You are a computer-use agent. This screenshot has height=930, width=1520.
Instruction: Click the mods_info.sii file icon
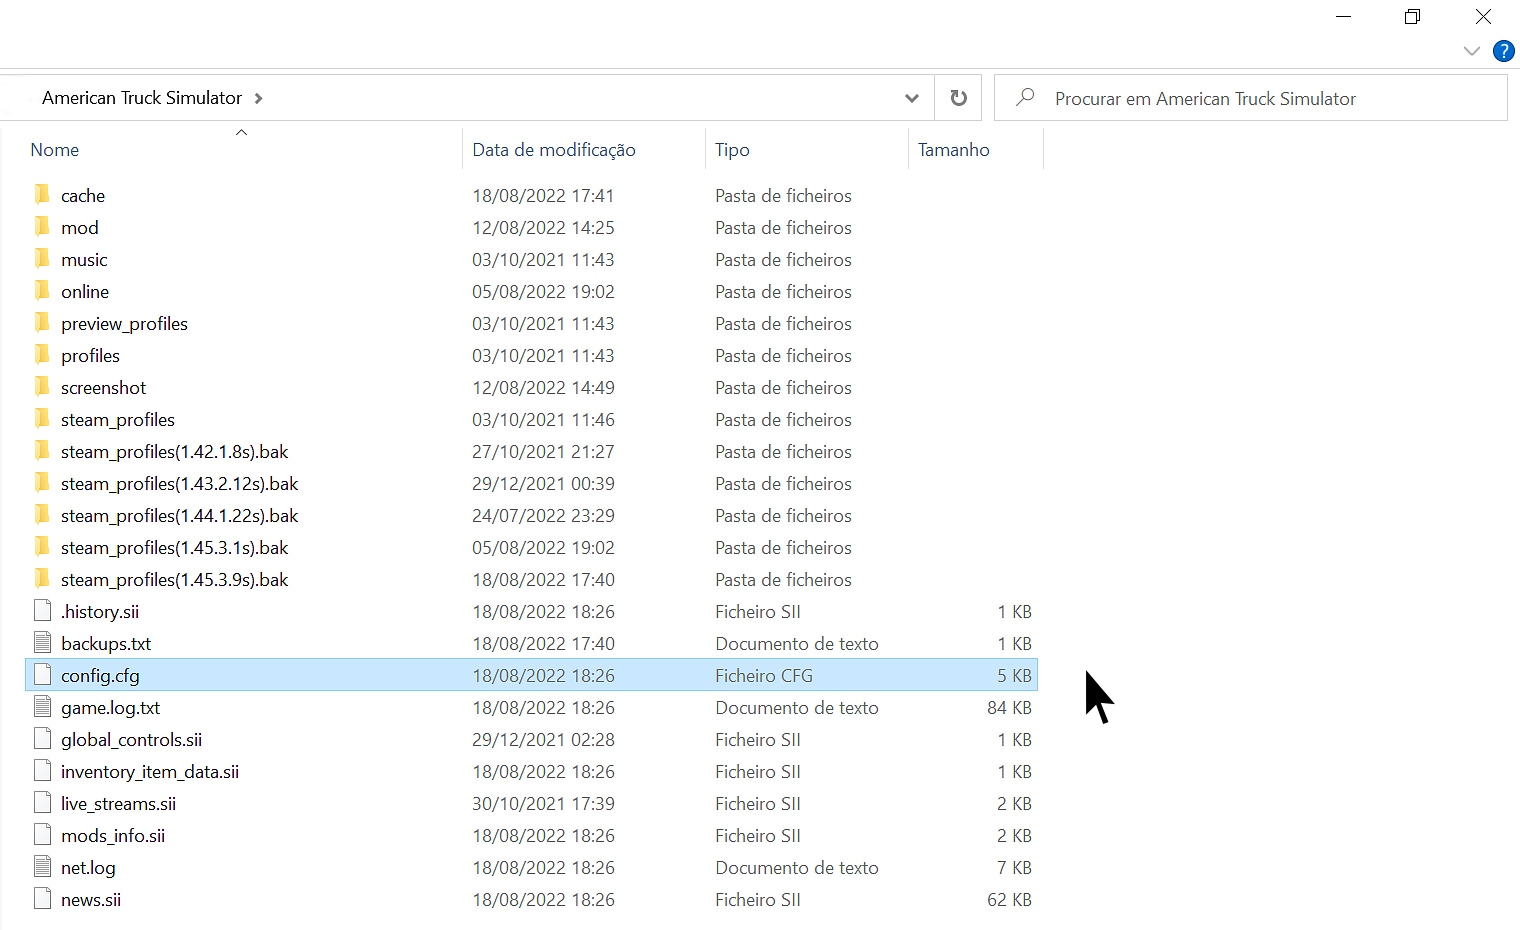click(x=42, y=835)
